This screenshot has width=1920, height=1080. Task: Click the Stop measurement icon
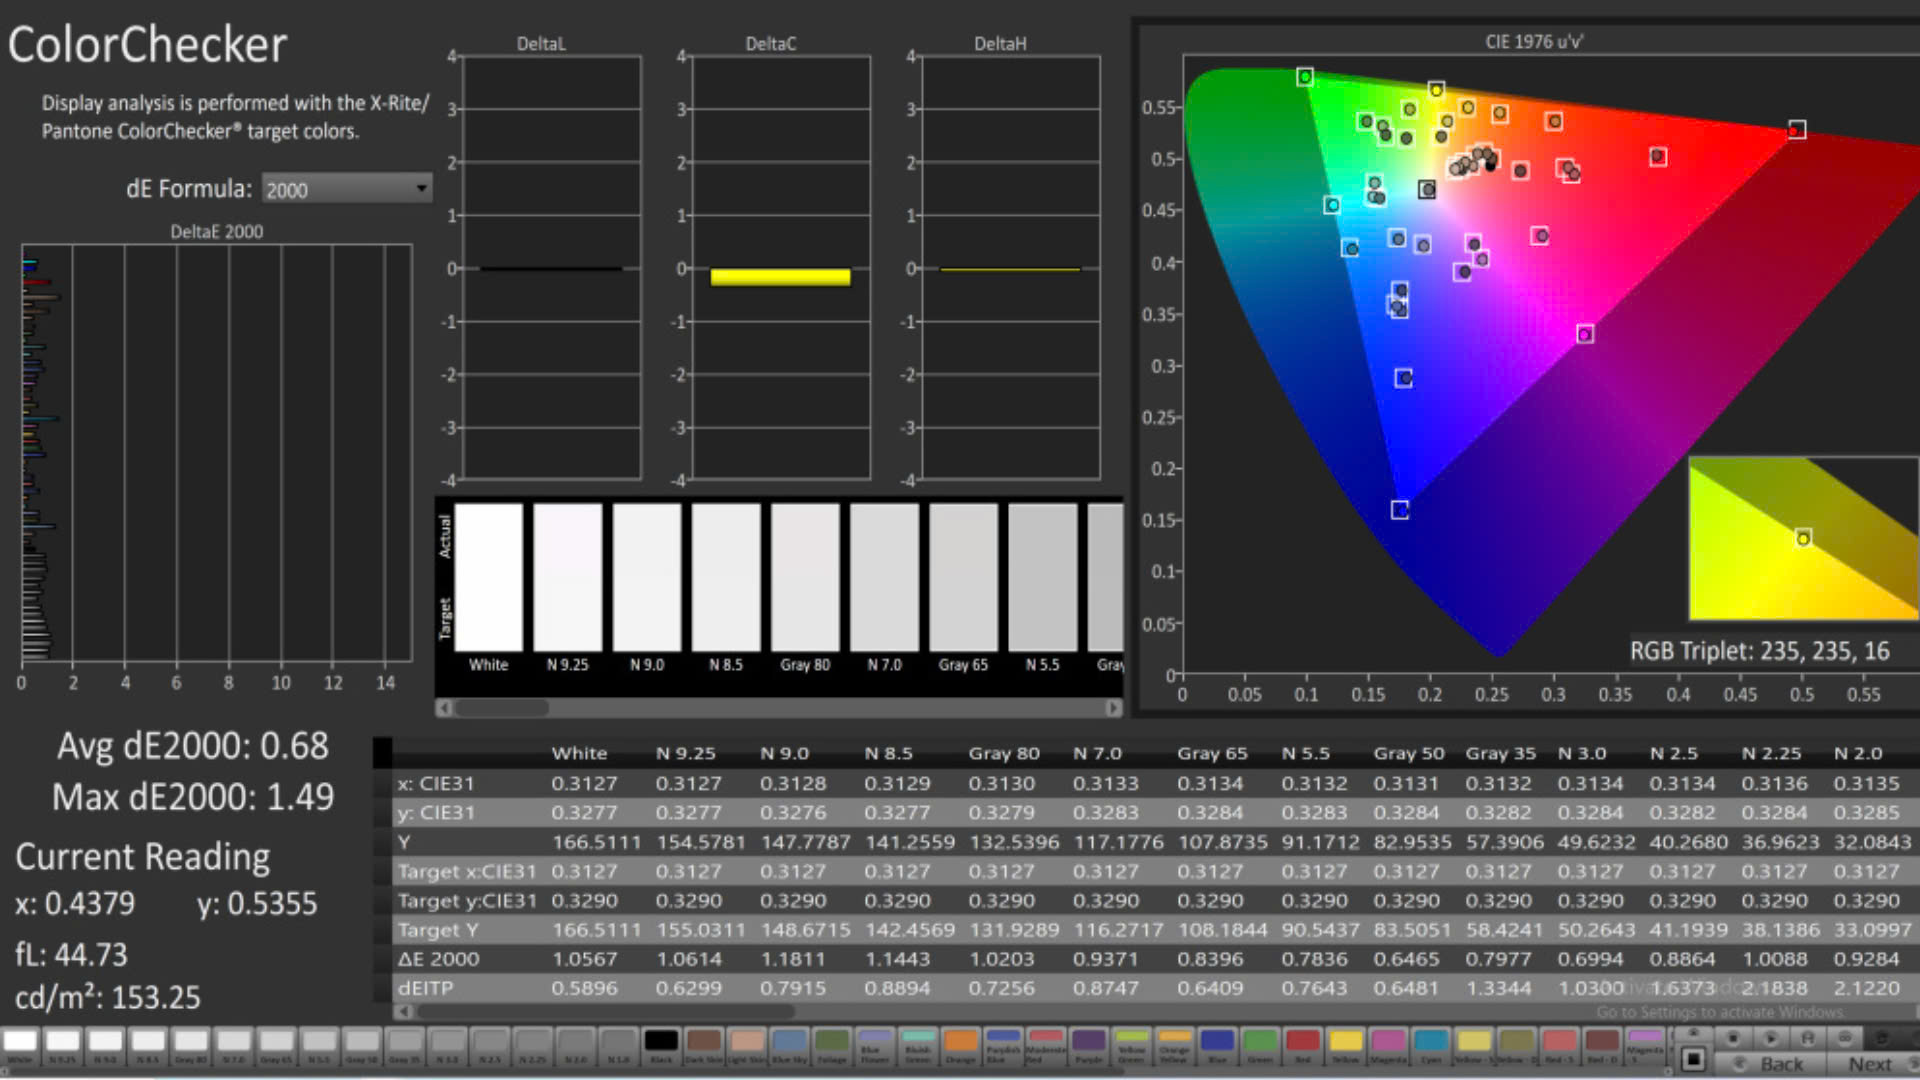coord(1733,1038)
